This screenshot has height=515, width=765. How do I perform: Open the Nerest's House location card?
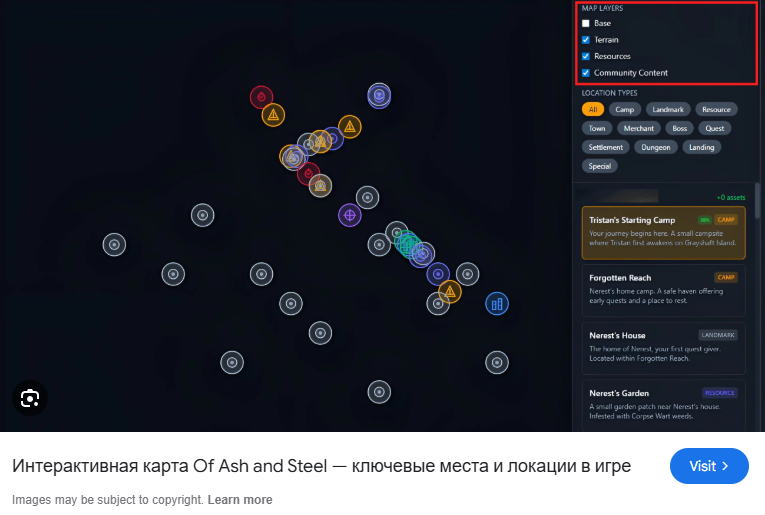point(664,348)
